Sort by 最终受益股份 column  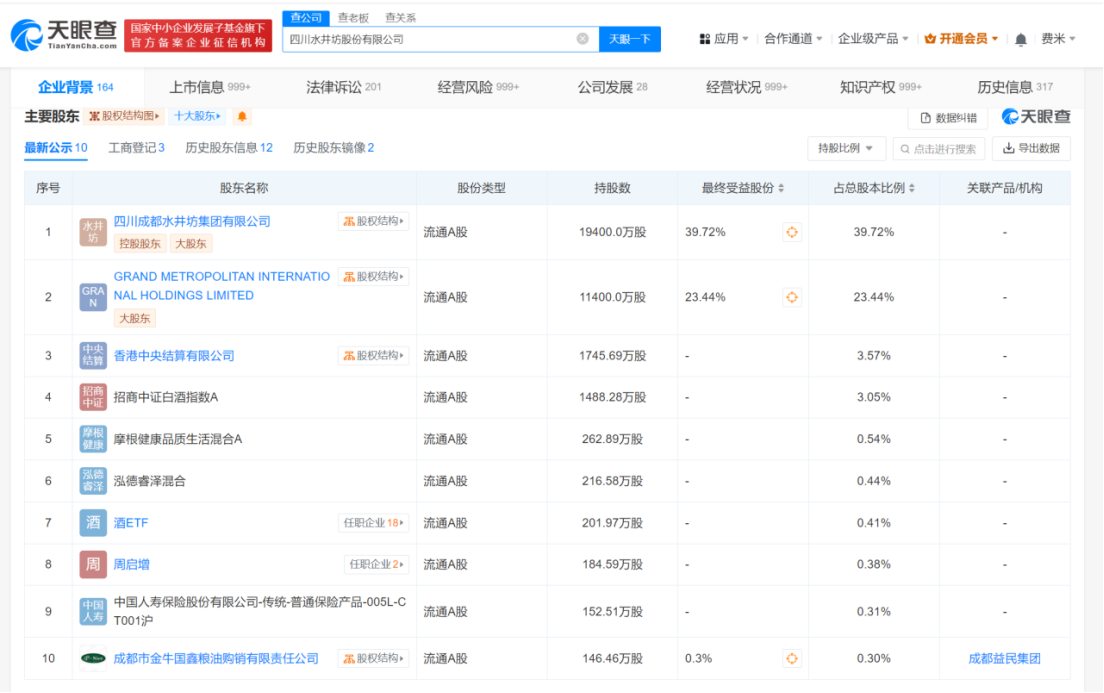(x=742, y=188)
